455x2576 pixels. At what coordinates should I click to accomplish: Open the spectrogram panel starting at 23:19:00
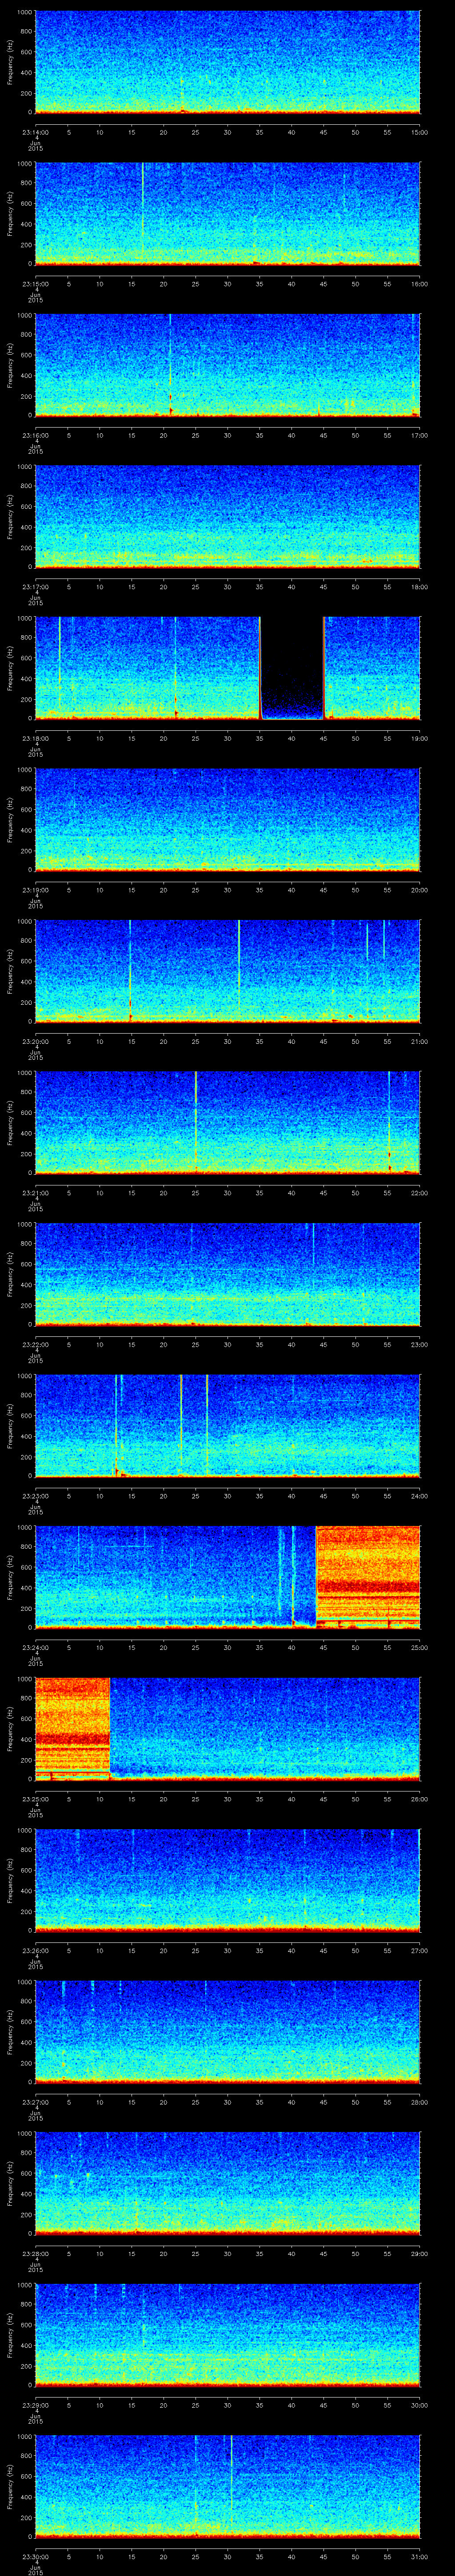[227, 819]
